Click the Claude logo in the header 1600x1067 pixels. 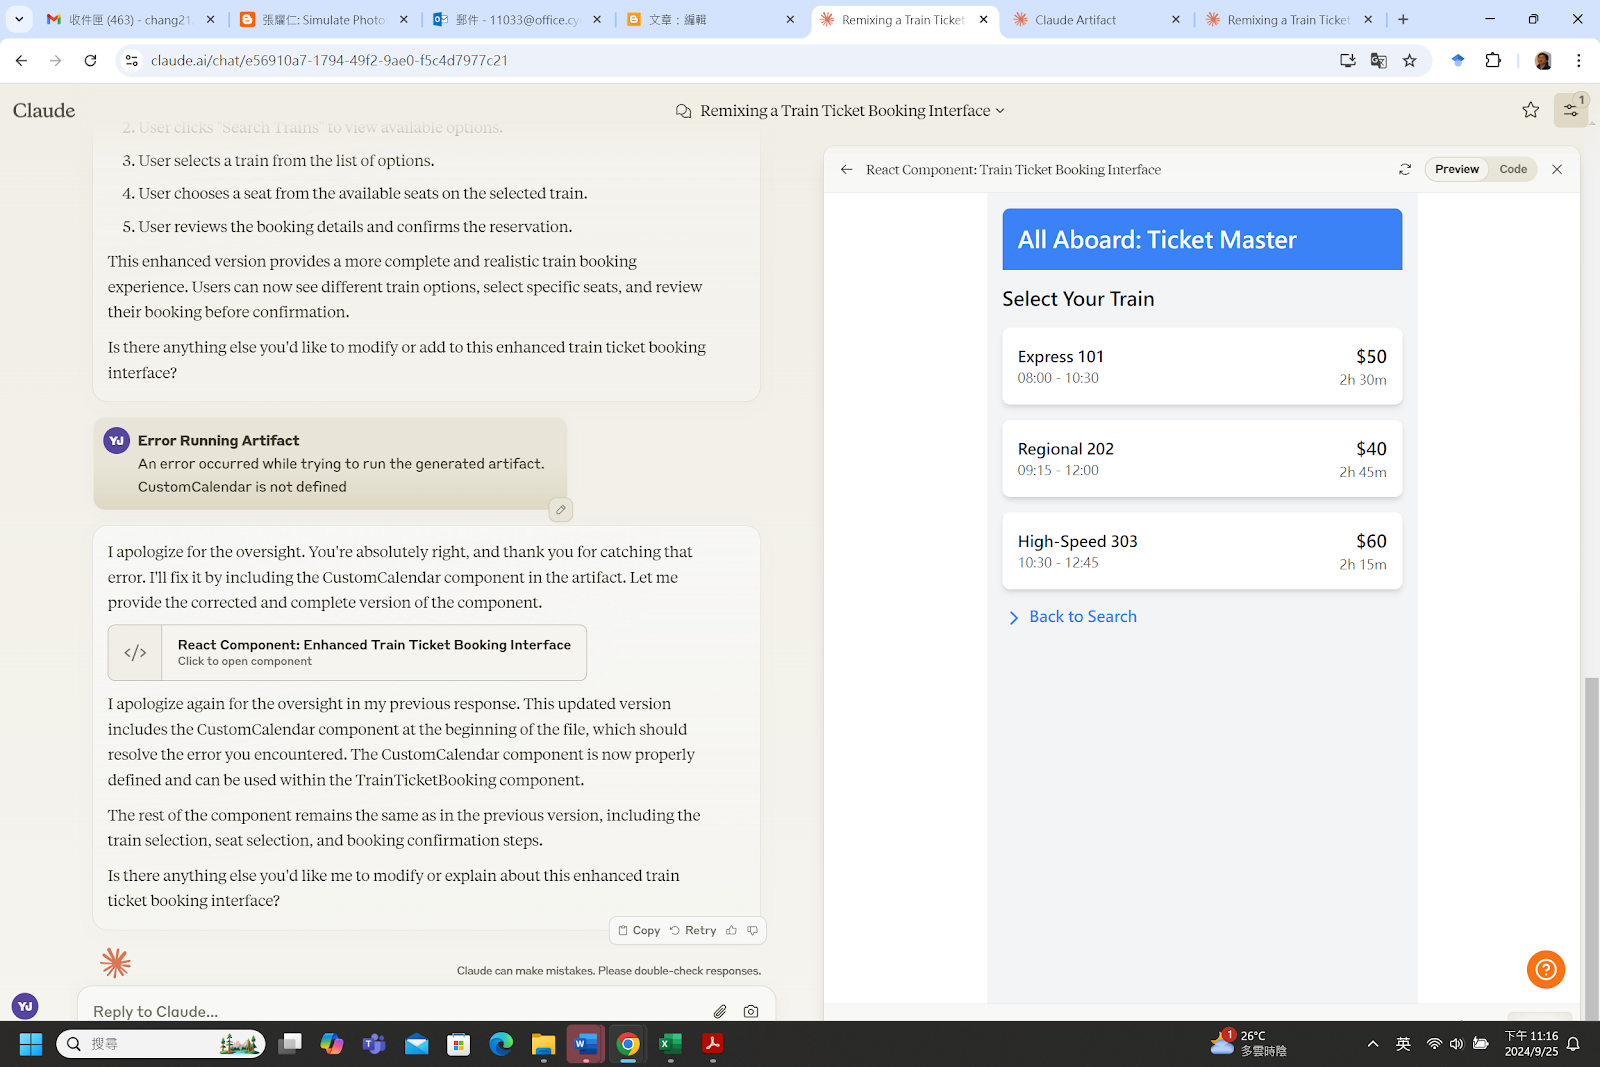tap(44, 110)
